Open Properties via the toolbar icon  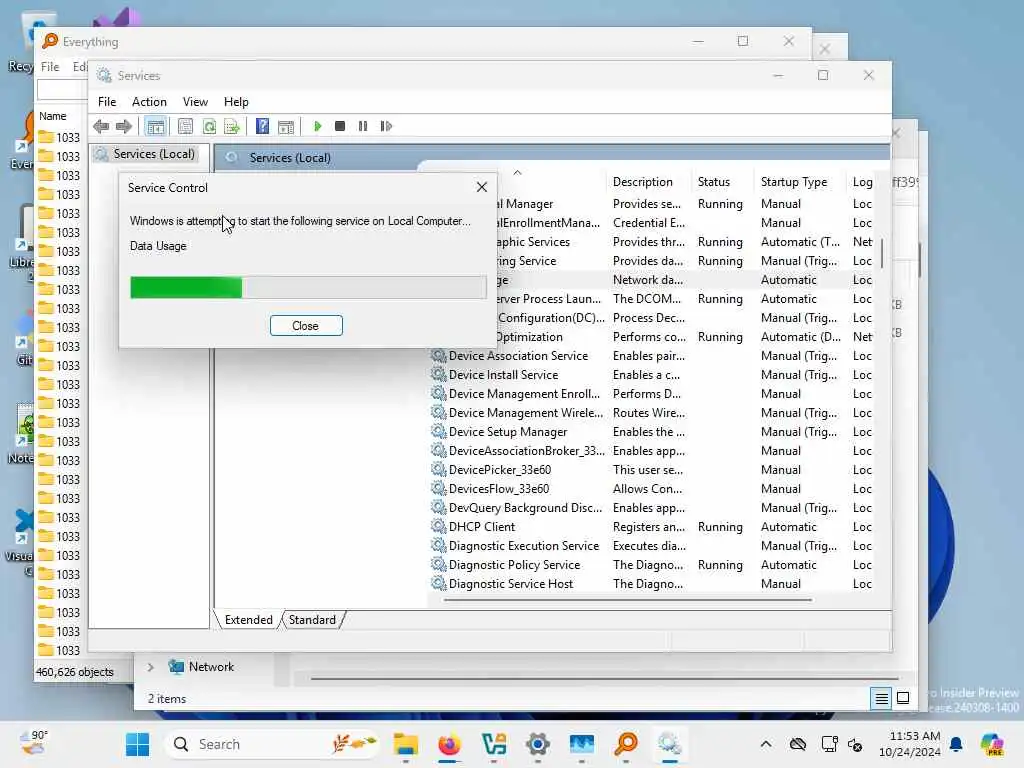click(x=185, y=126)
